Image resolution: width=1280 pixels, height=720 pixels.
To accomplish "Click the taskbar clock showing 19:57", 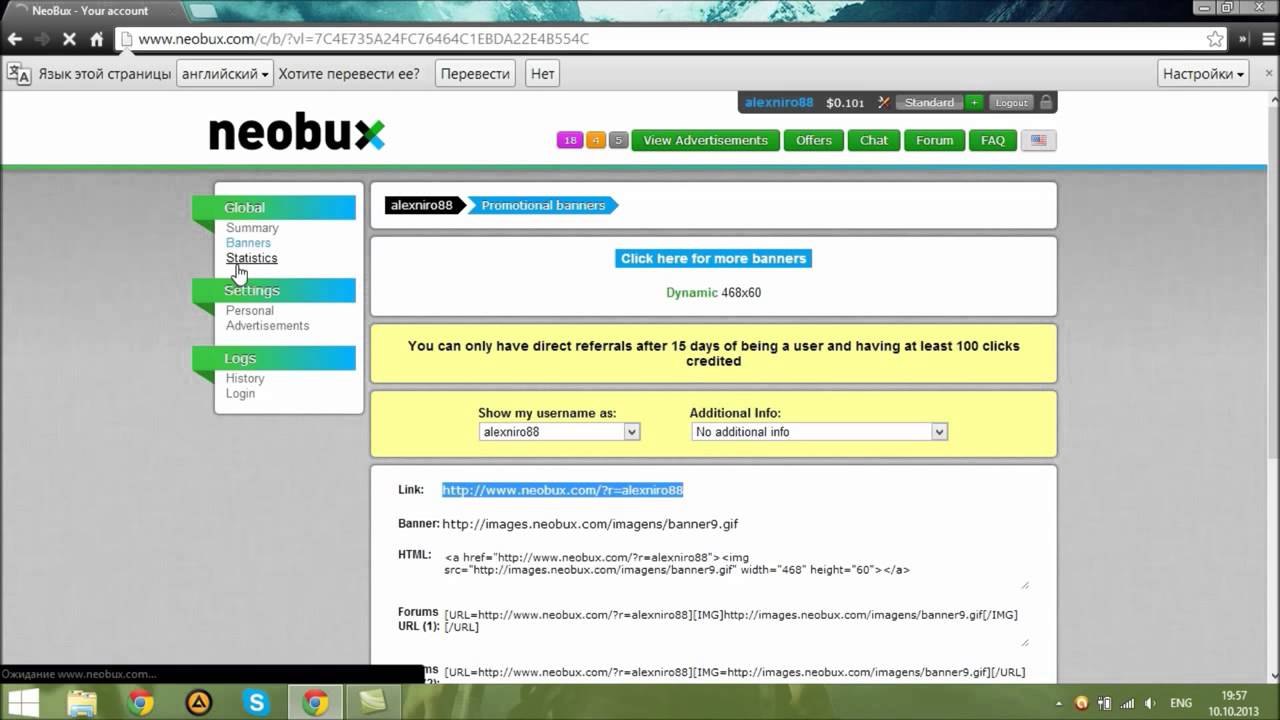I will pyautogui.click(x=1234, y=703).
